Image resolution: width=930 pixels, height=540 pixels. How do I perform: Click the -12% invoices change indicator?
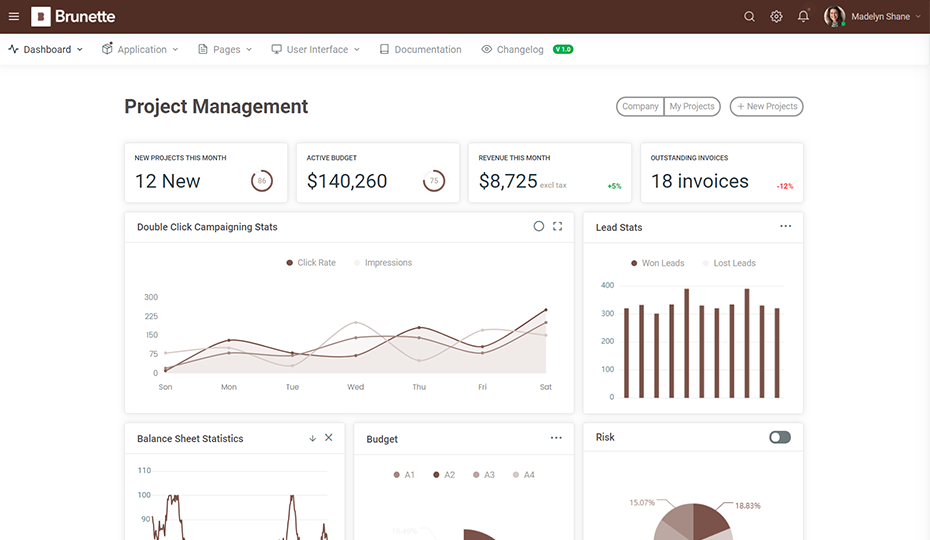(785, 186)
